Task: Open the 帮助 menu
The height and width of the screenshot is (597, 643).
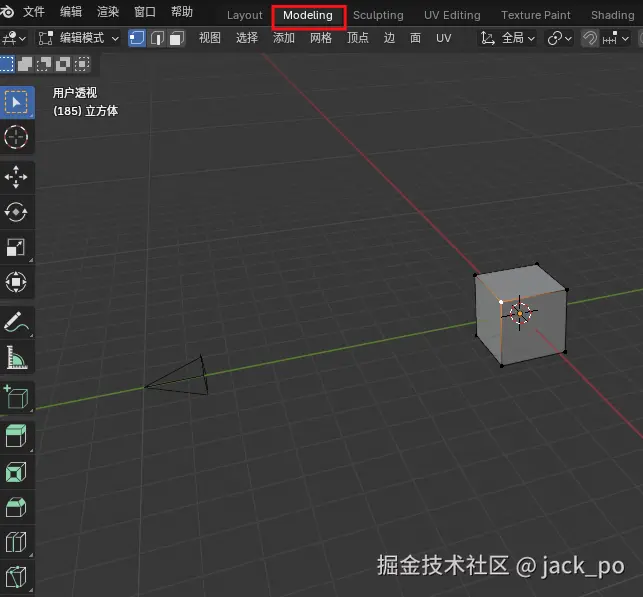Action: pos(182,11)
